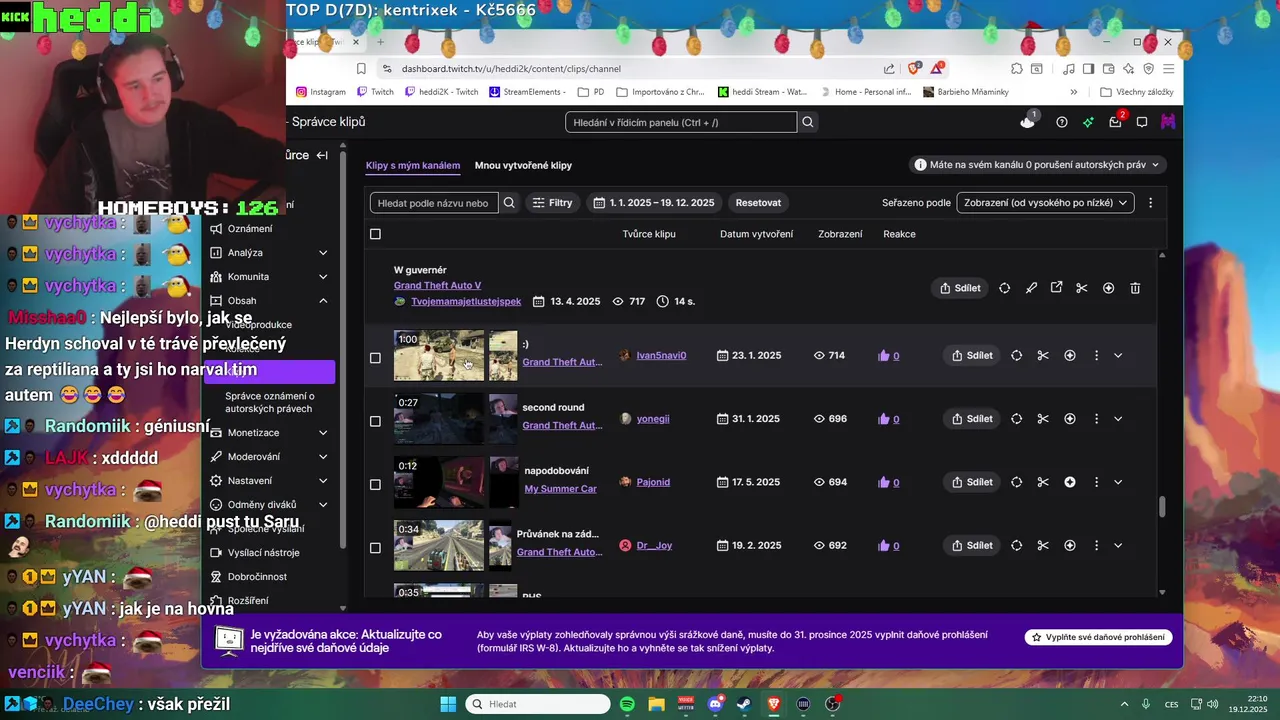
Task: Click the Zobrazení column header
Action: point(840,234)
